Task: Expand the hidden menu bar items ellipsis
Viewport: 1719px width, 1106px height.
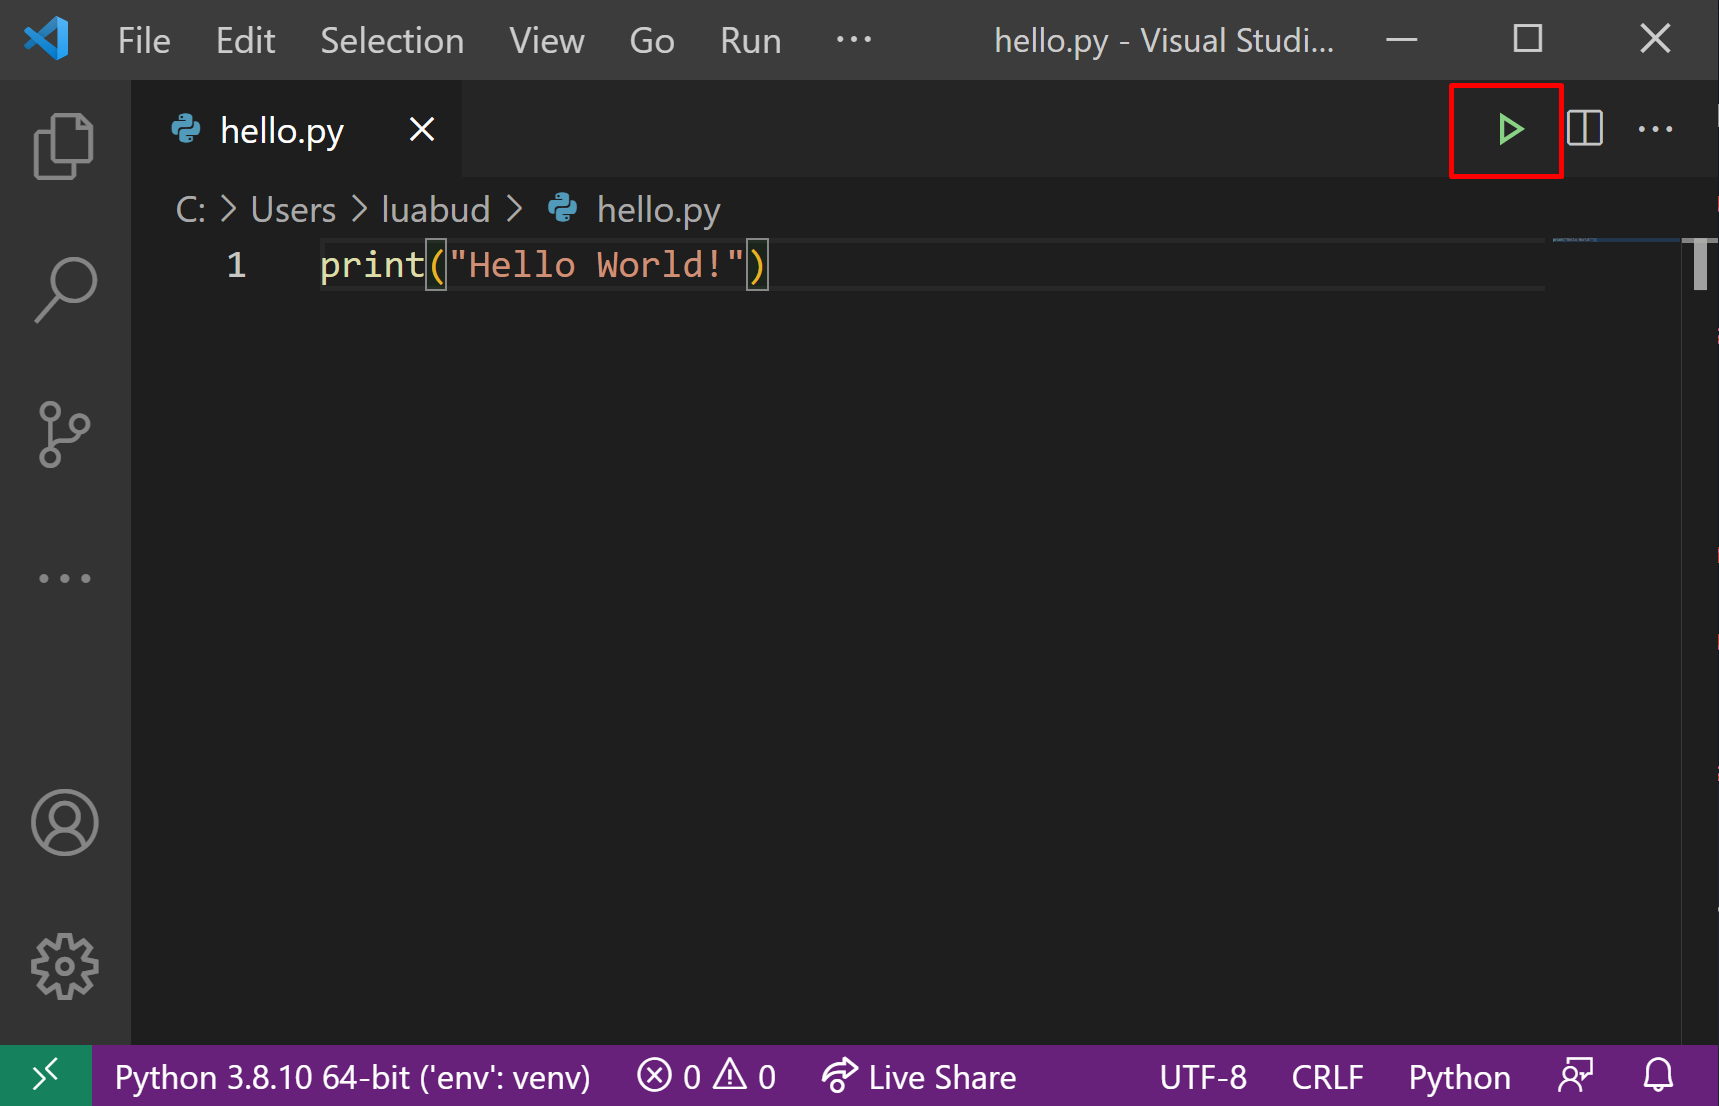Action: tap(853, 40)
